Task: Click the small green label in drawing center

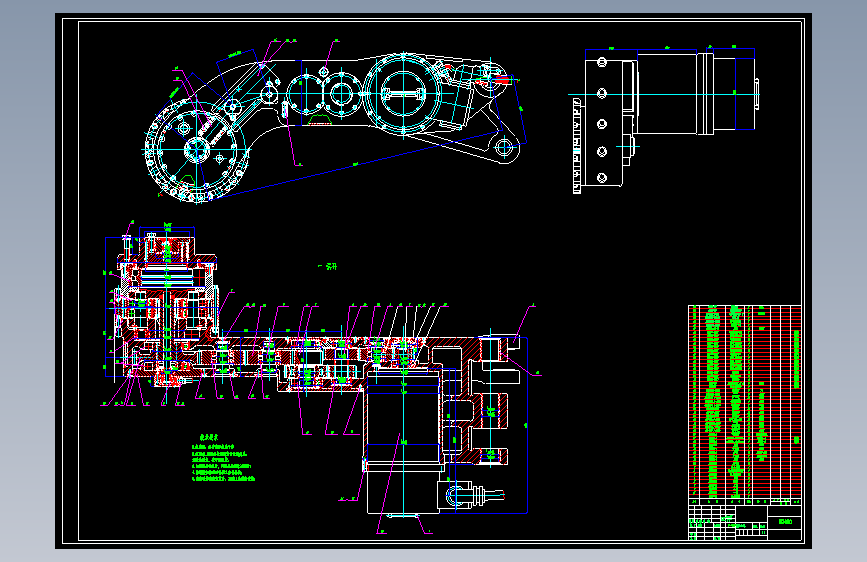Action: (x=327, y=267)
